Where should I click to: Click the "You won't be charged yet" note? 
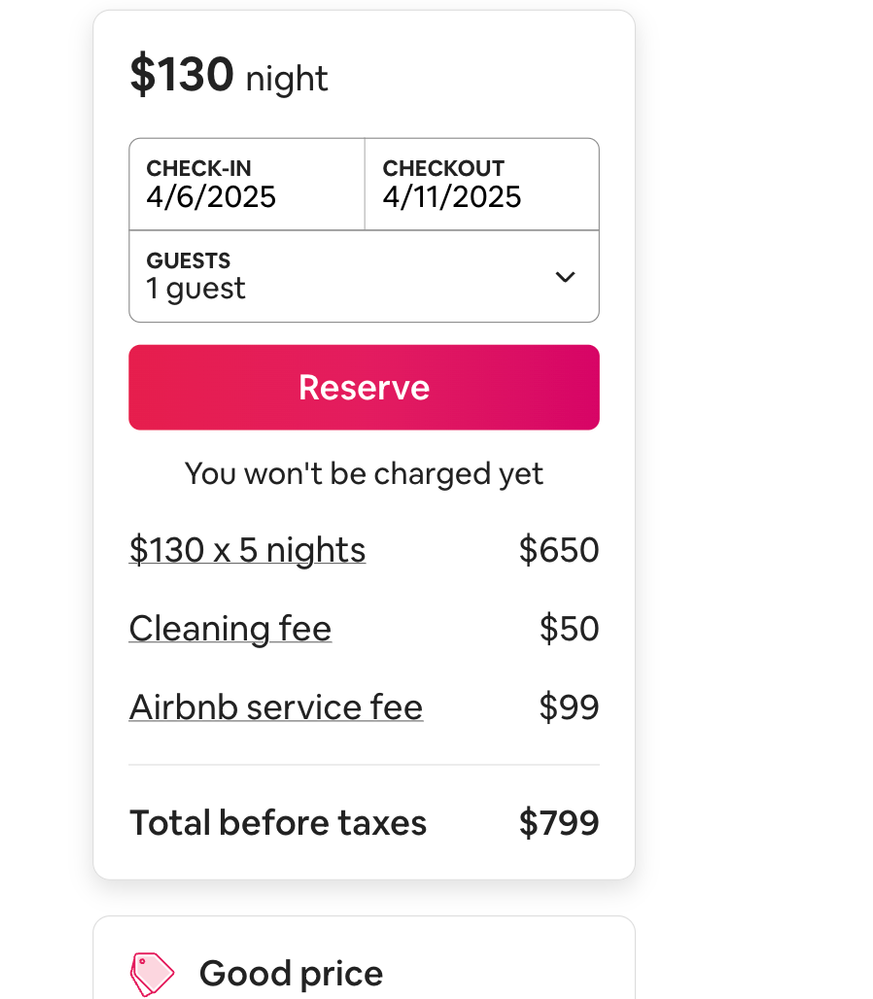pos(364,473)
